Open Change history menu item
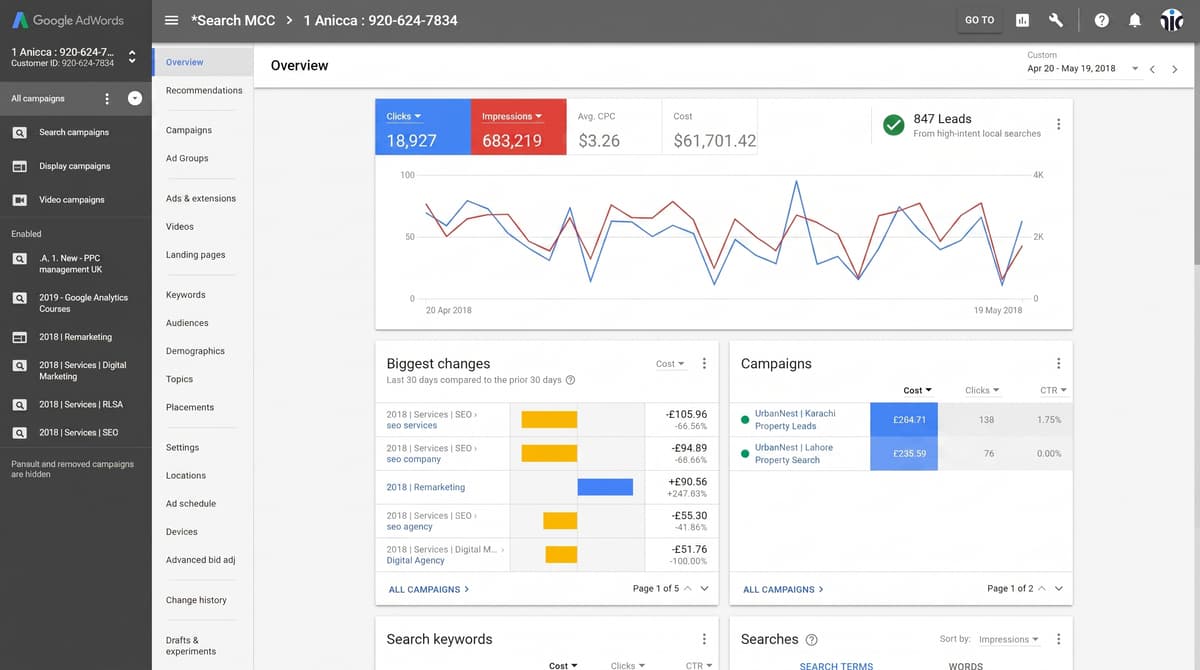This screenshot has width=1200, height=670. click(x=196, y=600)
